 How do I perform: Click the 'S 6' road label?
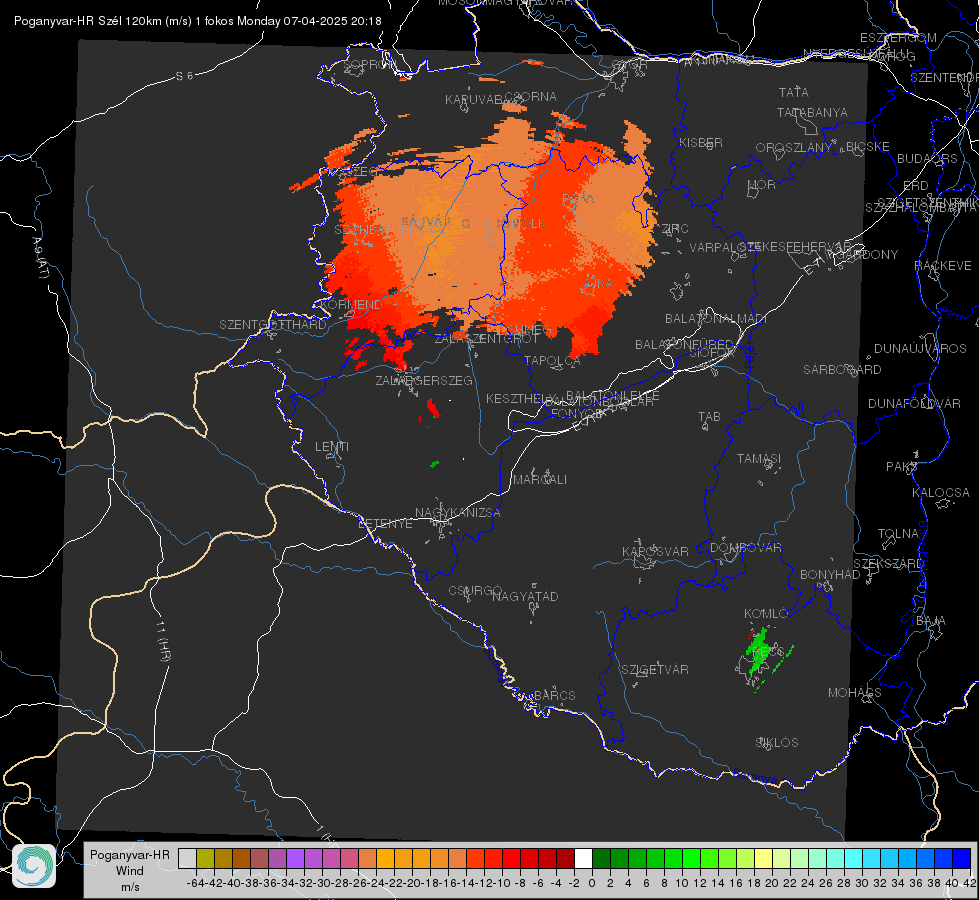click(184, 76)
